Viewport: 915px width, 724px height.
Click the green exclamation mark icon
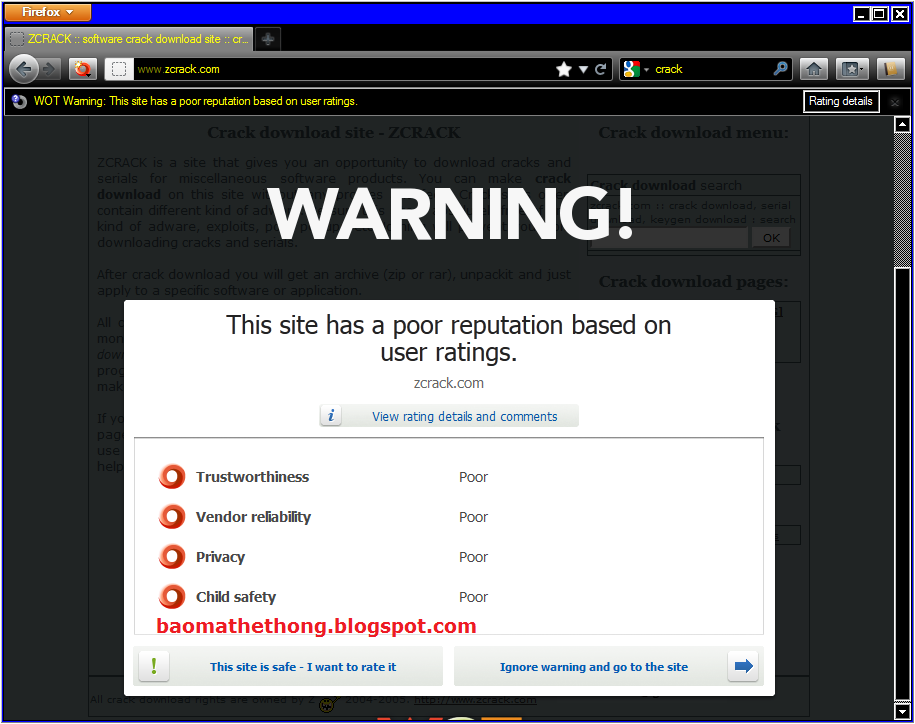click(x=153, y=666)
